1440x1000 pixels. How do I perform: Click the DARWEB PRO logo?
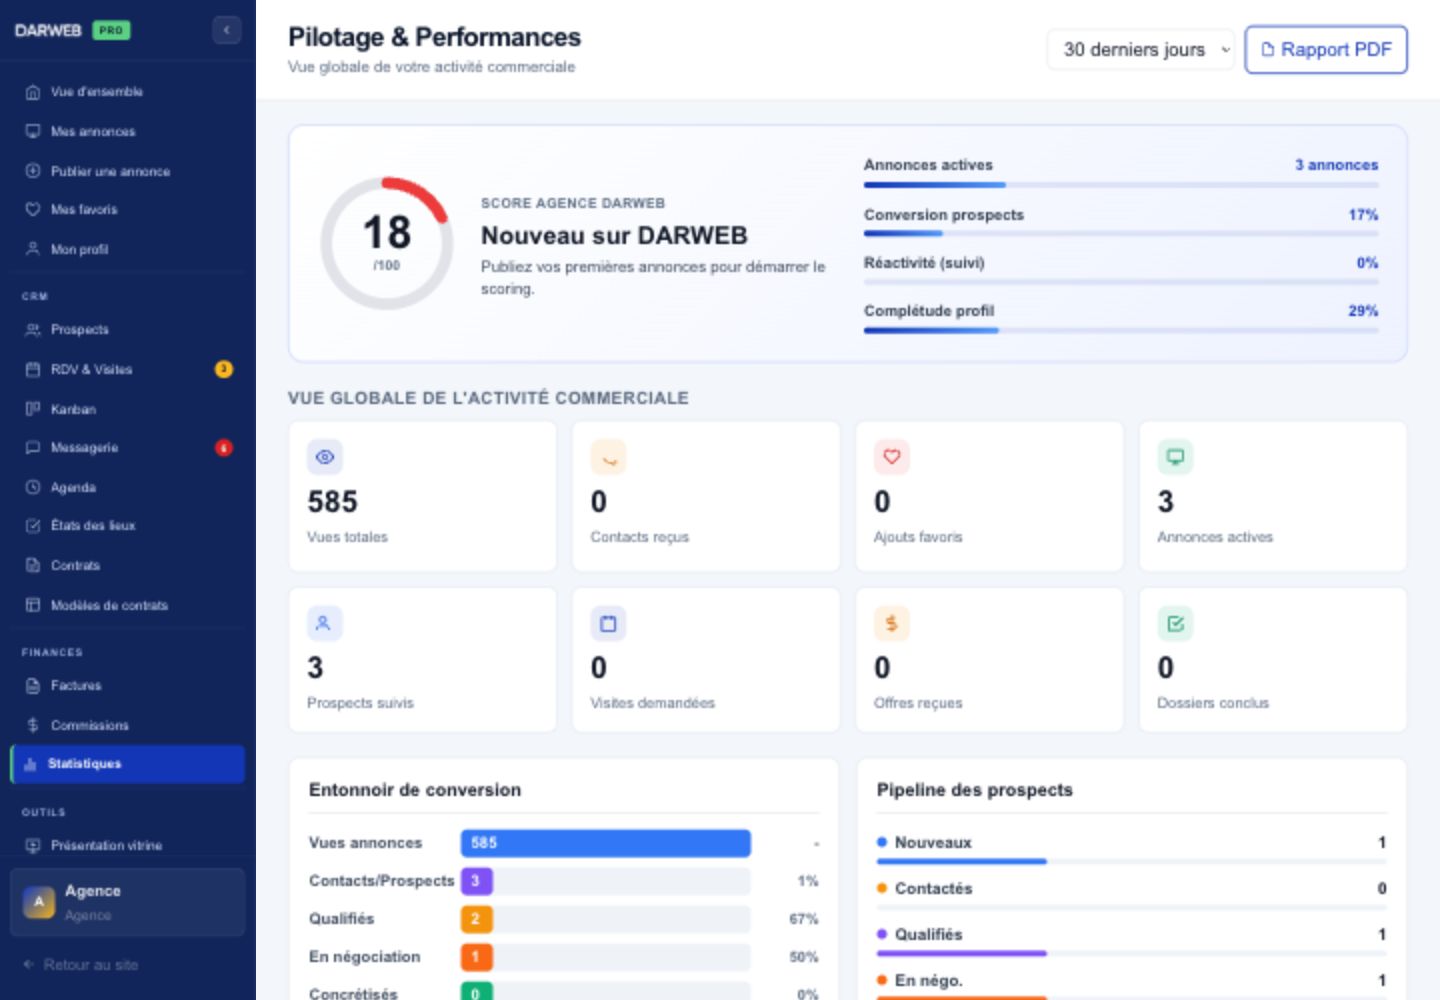coord(72,30)
